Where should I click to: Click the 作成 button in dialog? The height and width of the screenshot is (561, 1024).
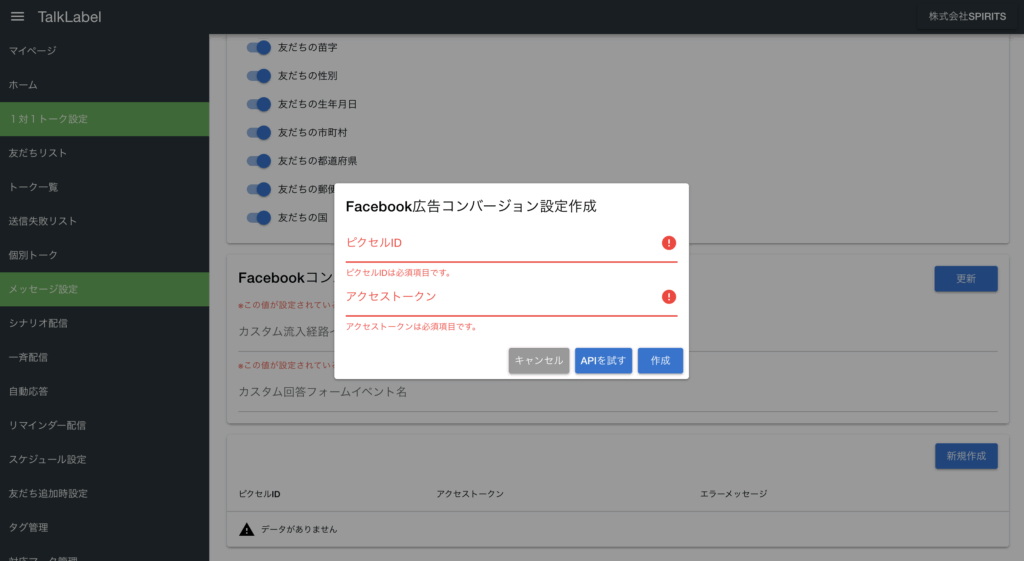pos(660,361)
